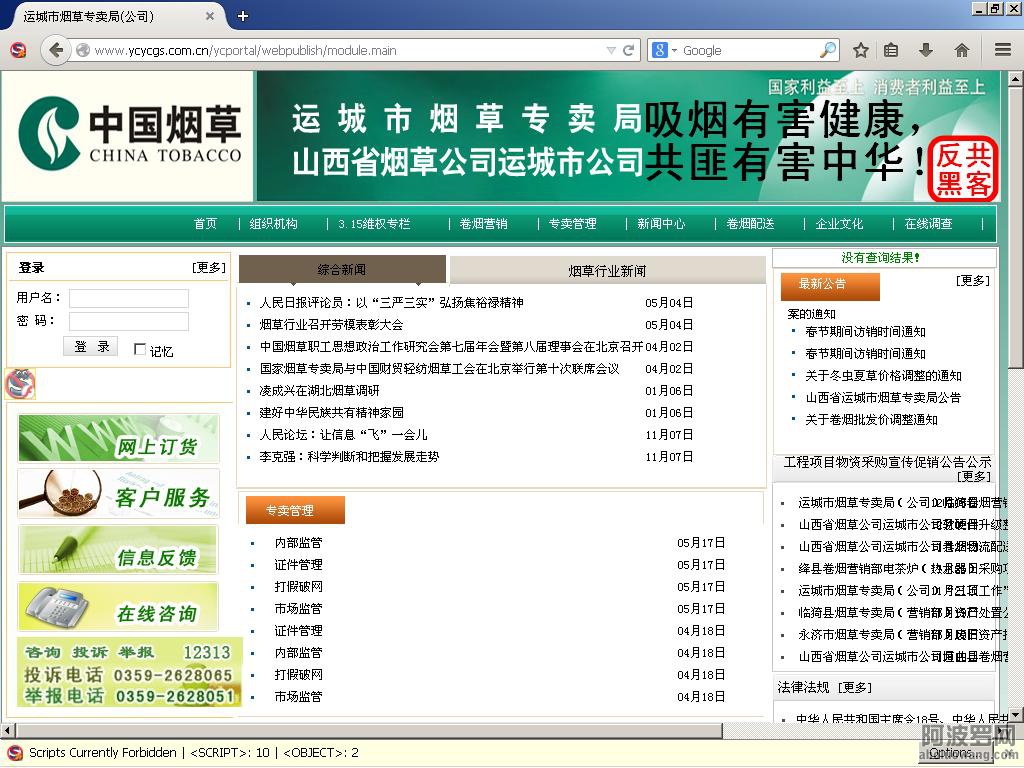This screenshot has height=768, width=1024.
Task: Open the 人民日报评论员 news article link
Action: pos(391,303)
